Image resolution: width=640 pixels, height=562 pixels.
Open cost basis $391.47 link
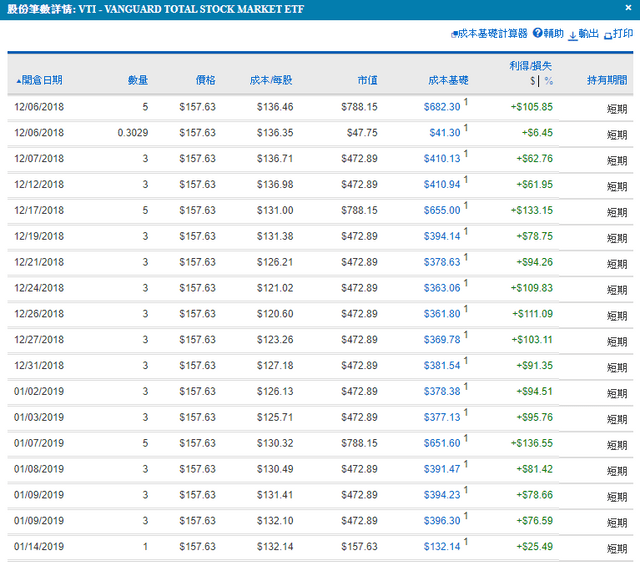pos(442,469)
